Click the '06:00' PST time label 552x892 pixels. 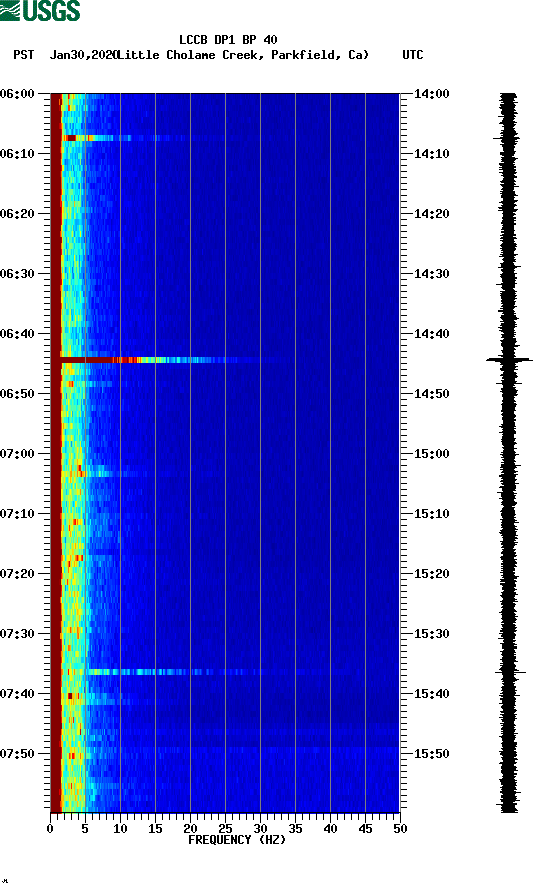click(x=17, y=94)
